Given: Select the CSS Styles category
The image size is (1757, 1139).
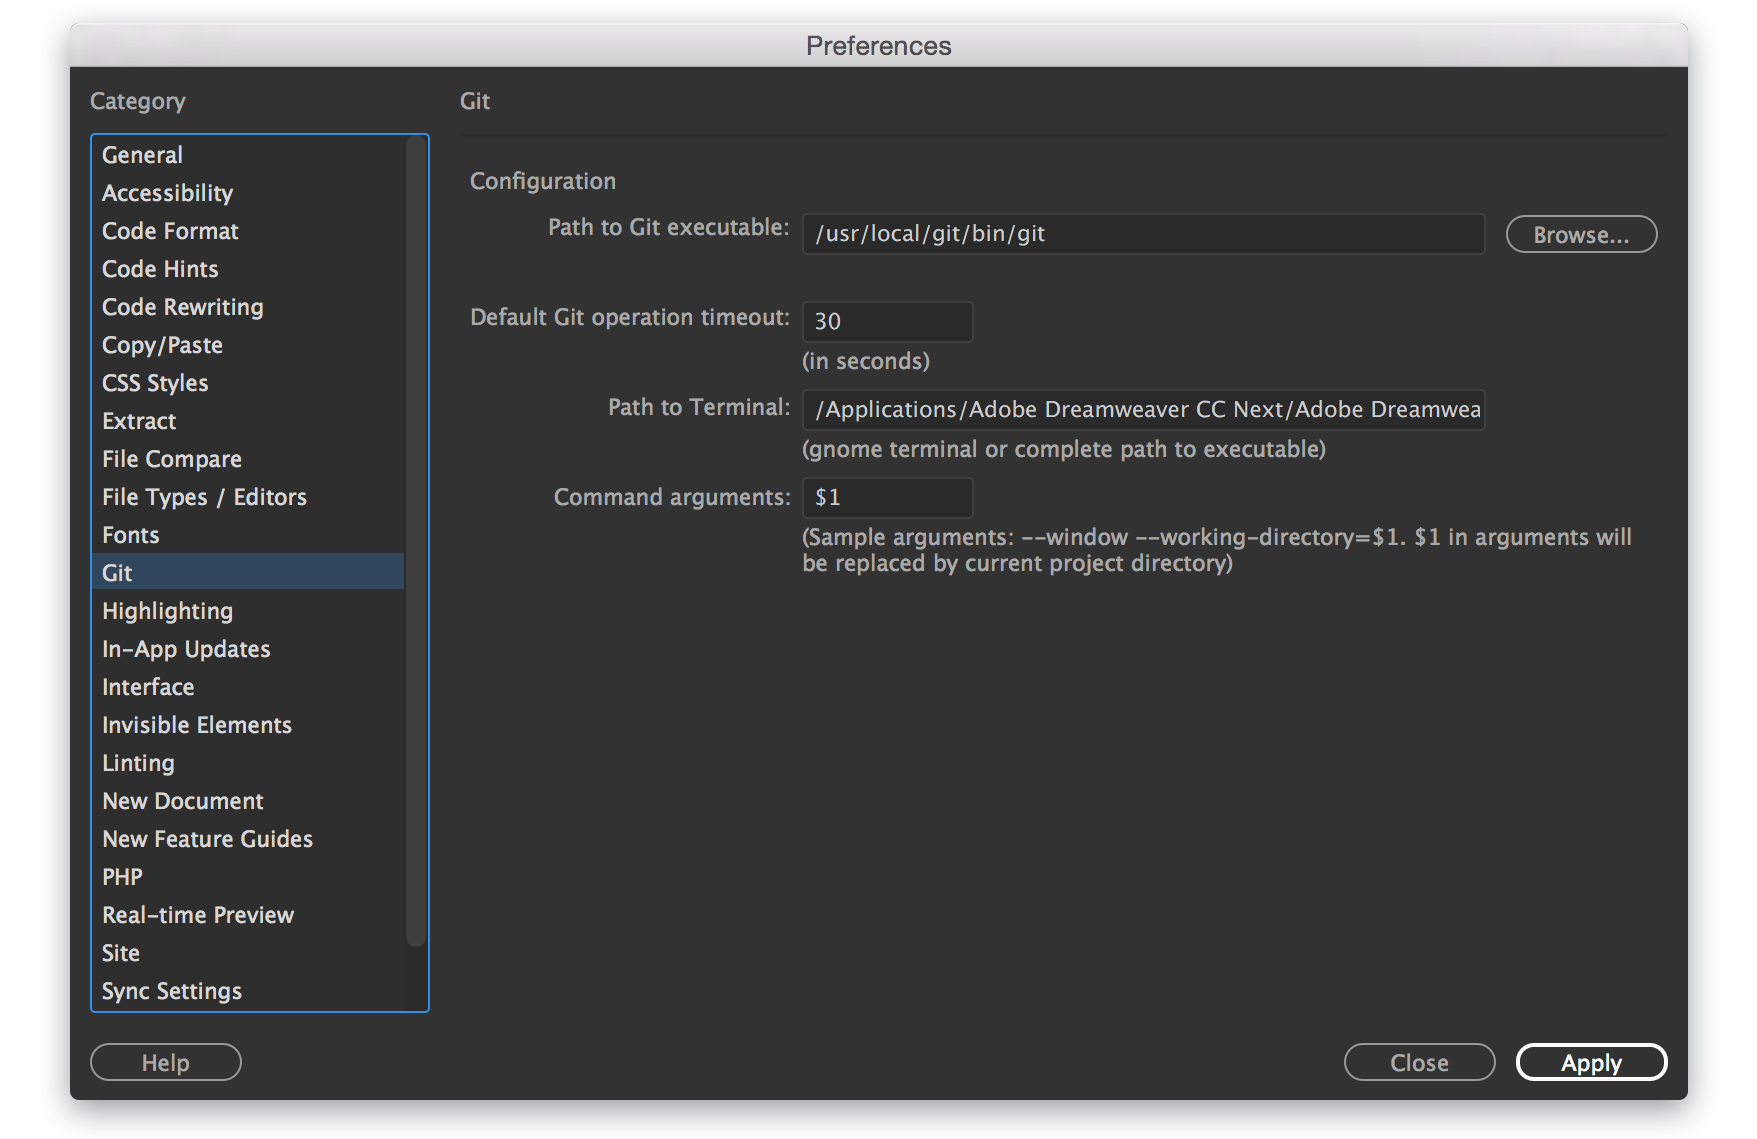Looking at the screenshot, I should (154, 382).
